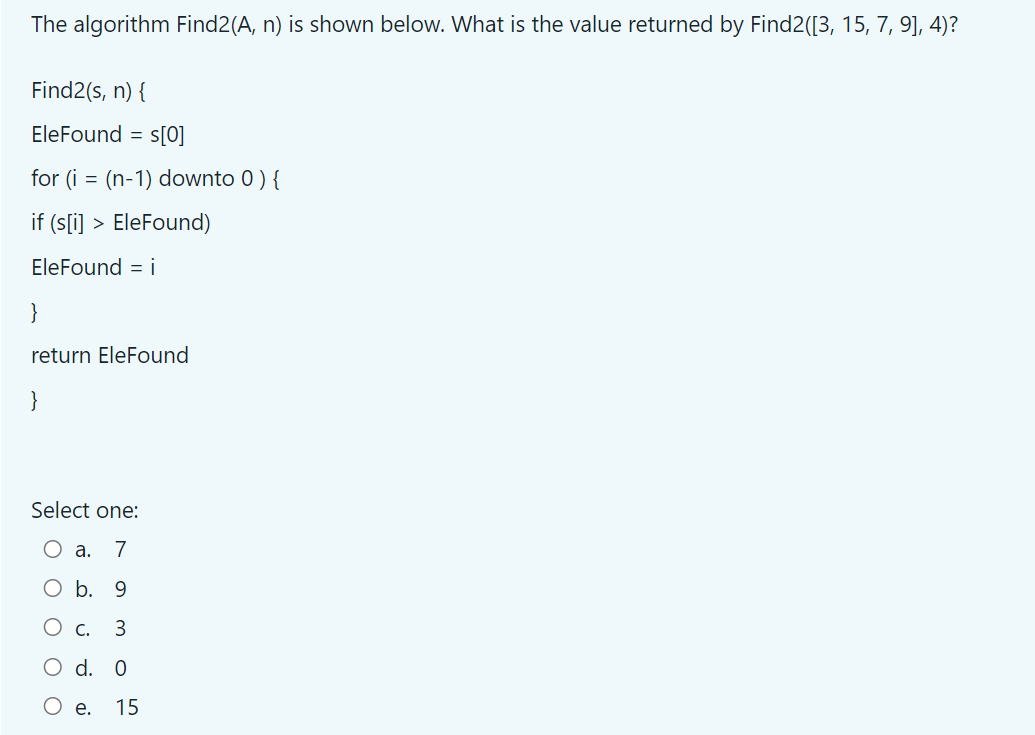Click the "Find2(s, n) {" header line
The image size is (1035, 735).
pyautogui.click(x=88, y=90)
